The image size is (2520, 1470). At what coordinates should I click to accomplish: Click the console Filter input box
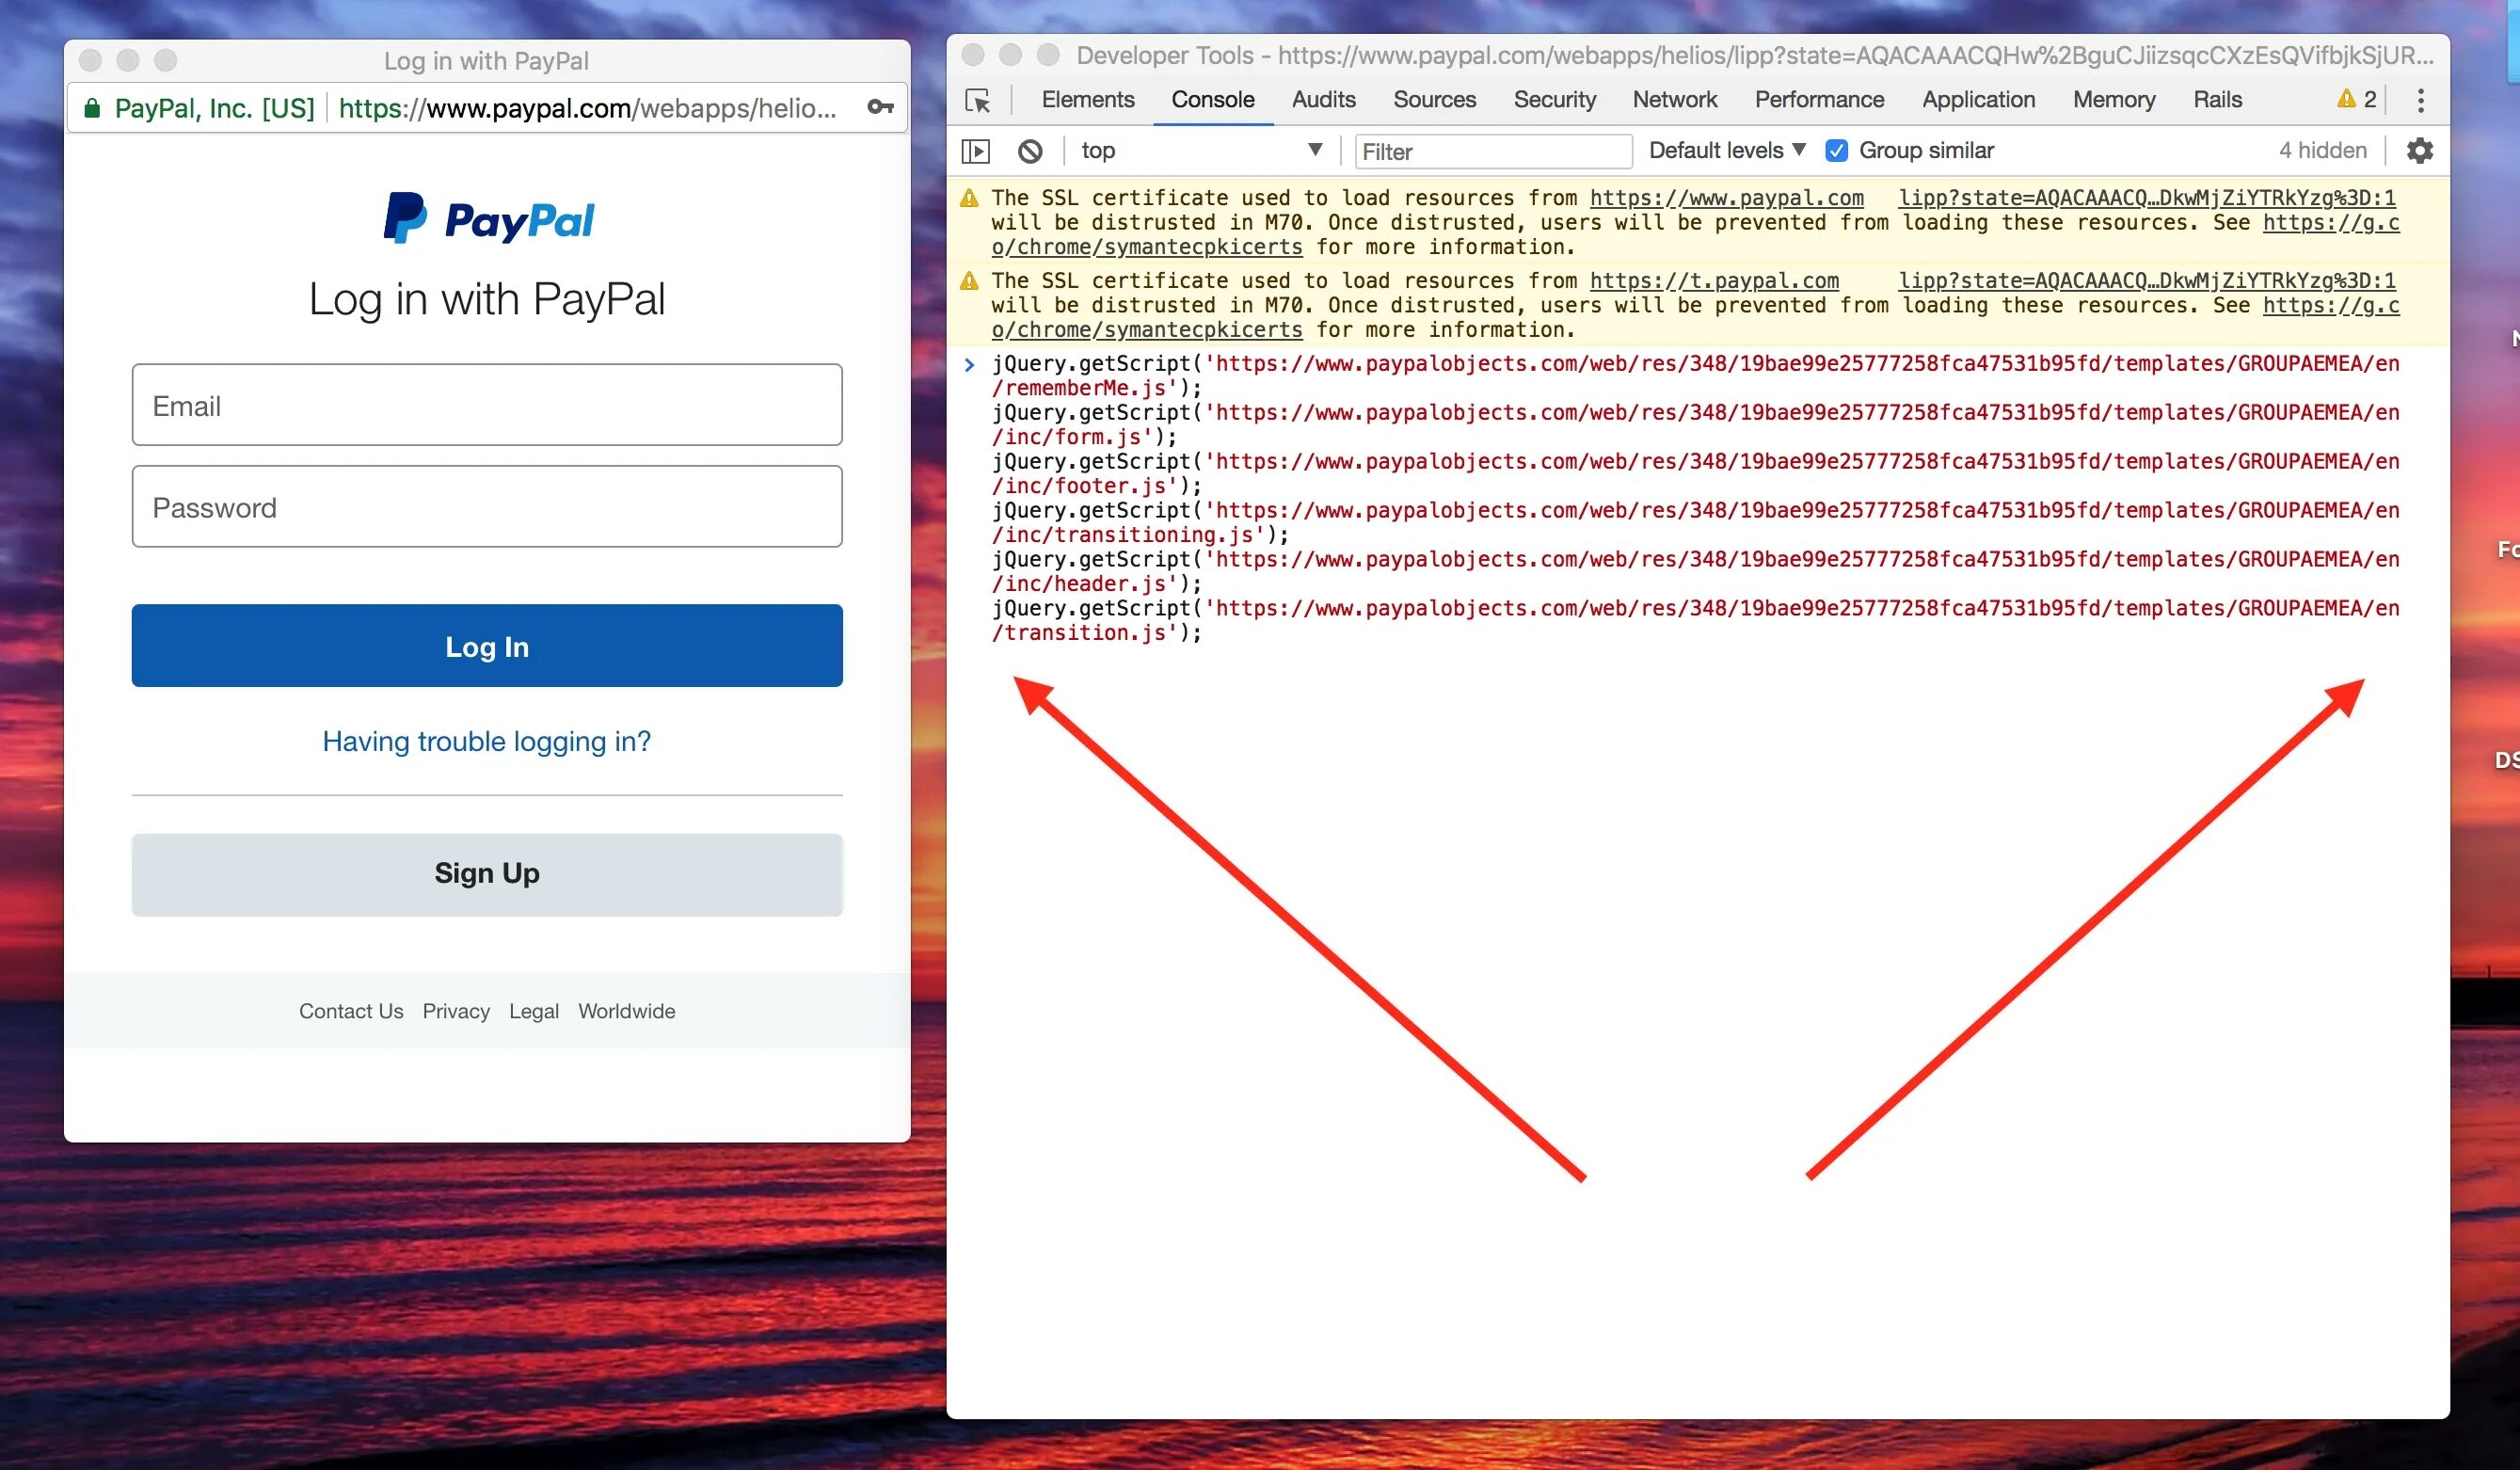click(1493, 152)
